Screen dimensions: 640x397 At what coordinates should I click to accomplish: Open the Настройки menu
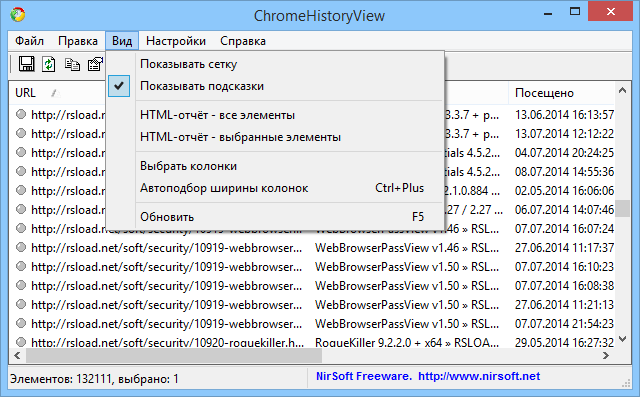coord(176,41)
